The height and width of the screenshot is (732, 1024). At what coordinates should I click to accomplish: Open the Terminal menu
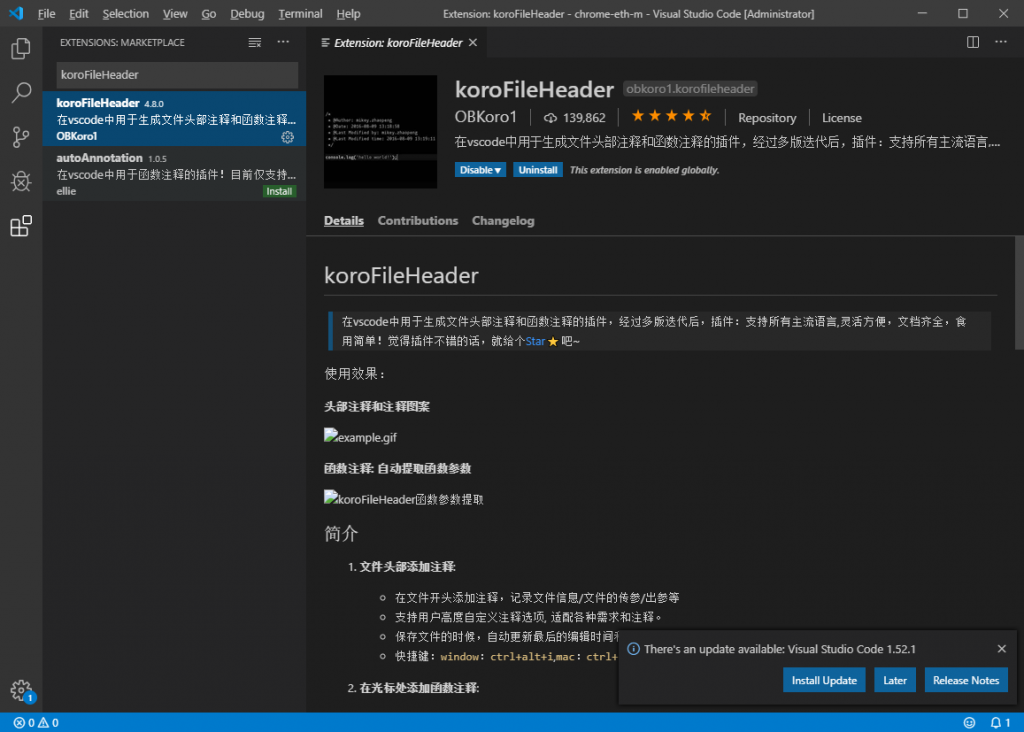[x=300, y=14]
